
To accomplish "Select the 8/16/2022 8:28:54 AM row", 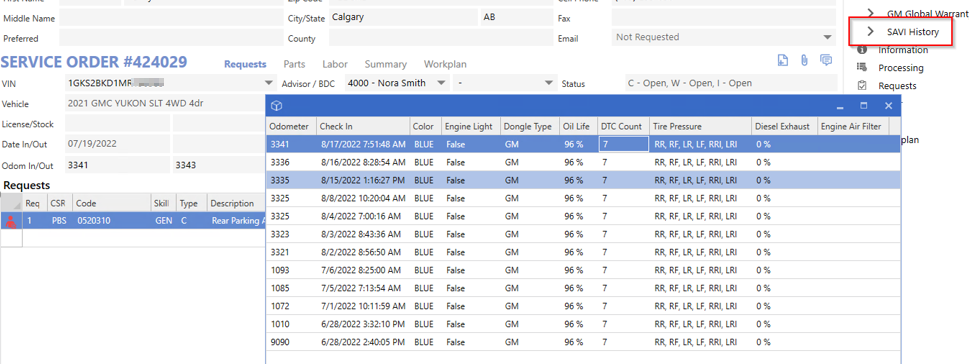I will pyautogui.click(x=583, y=162).
